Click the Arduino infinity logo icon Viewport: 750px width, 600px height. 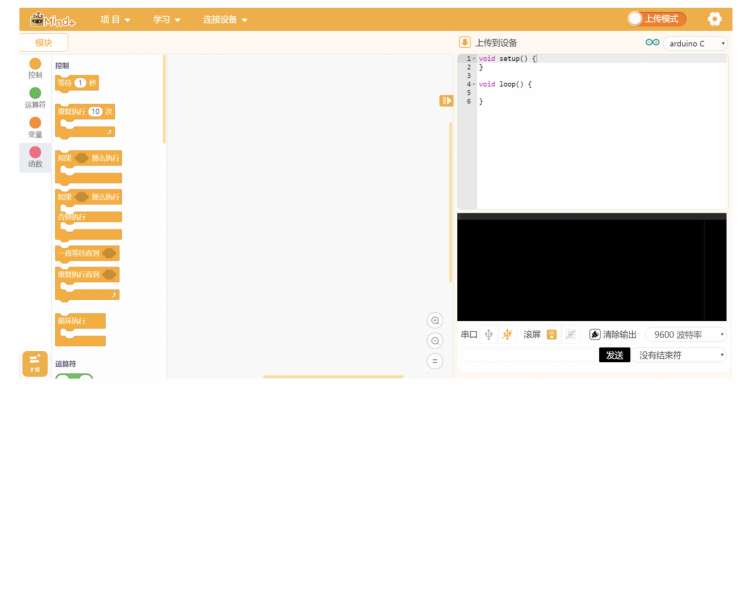652,43
